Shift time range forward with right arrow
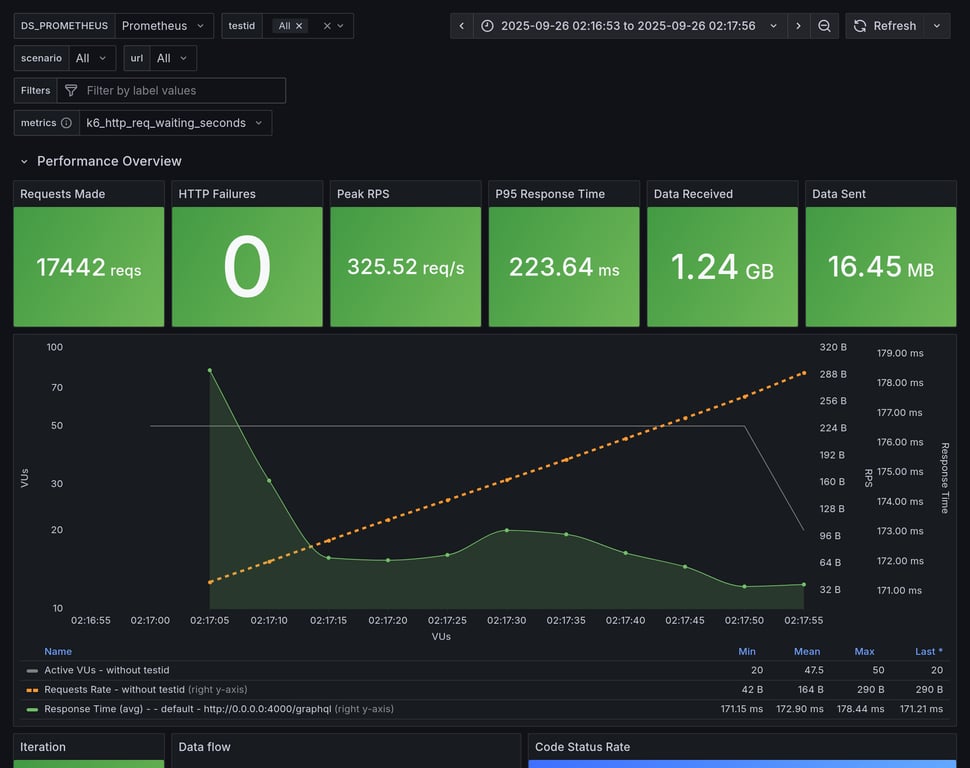This screenshot has width=970, height=768. 798,26
